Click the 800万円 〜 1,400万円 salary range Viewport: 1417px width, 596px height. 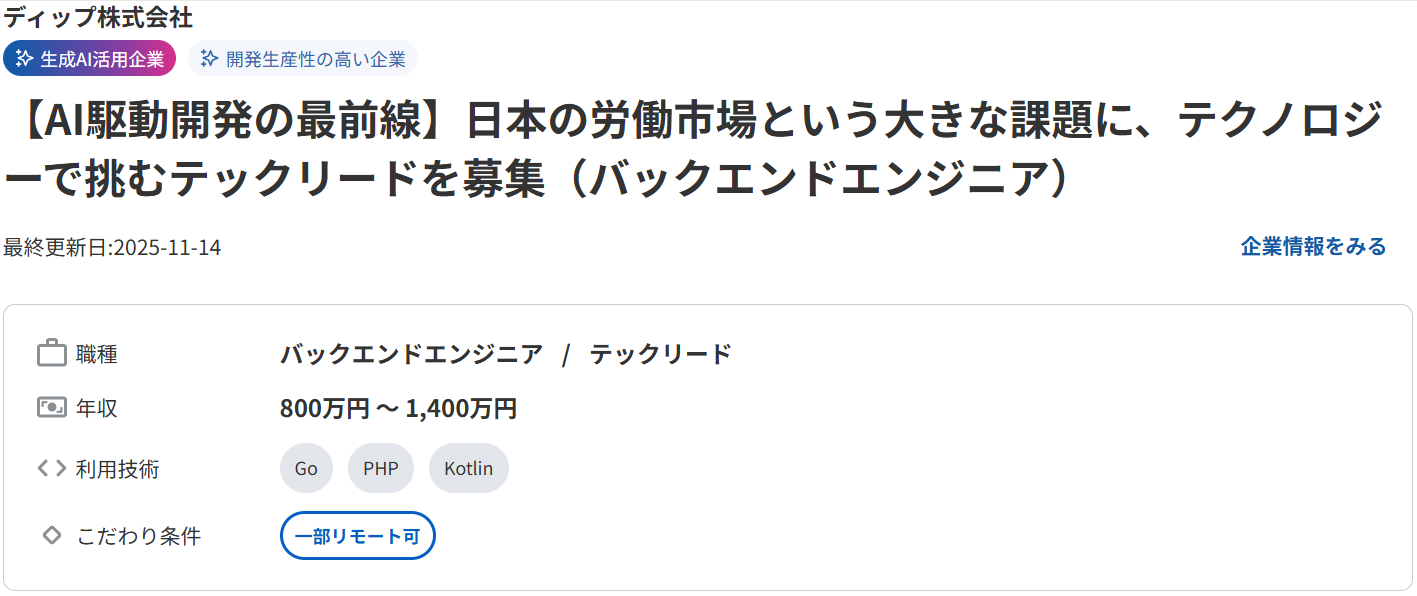pos(398,408)
